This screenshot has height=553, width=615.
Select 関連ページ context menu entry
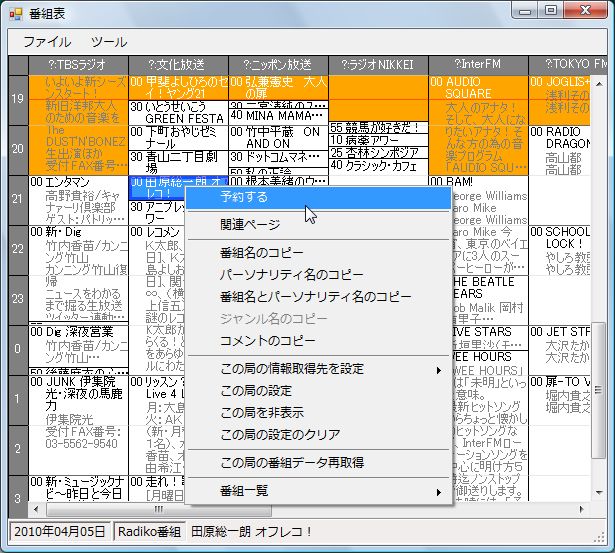[x=318, y=225]
